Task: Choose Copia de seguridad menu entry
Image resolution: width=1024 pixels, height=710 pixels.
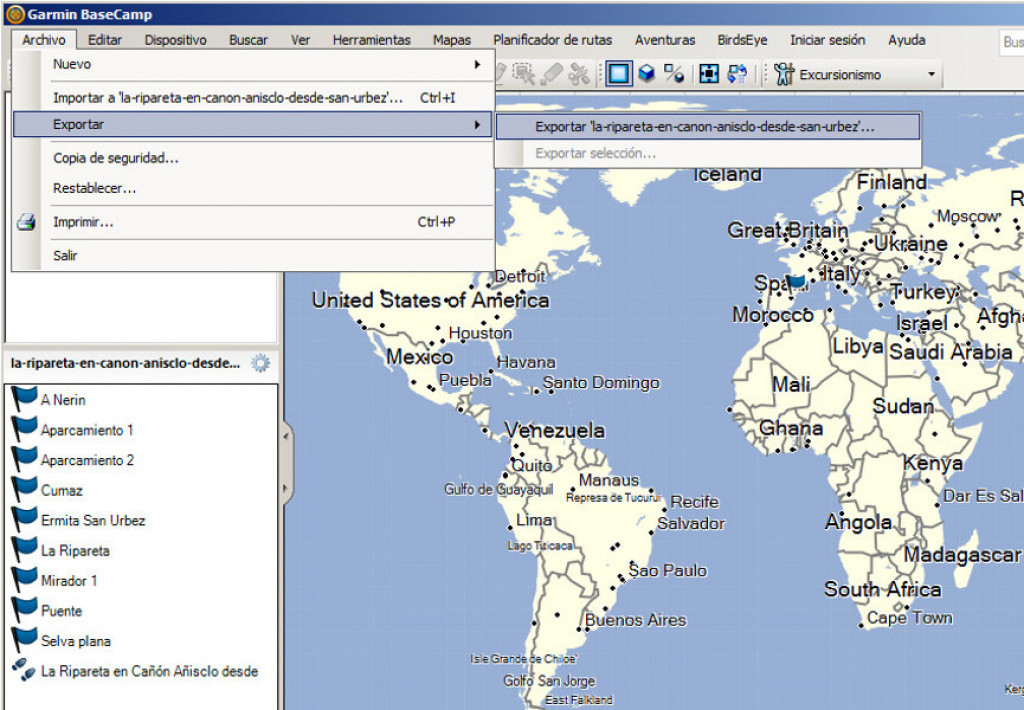Action: click(251, 158)
